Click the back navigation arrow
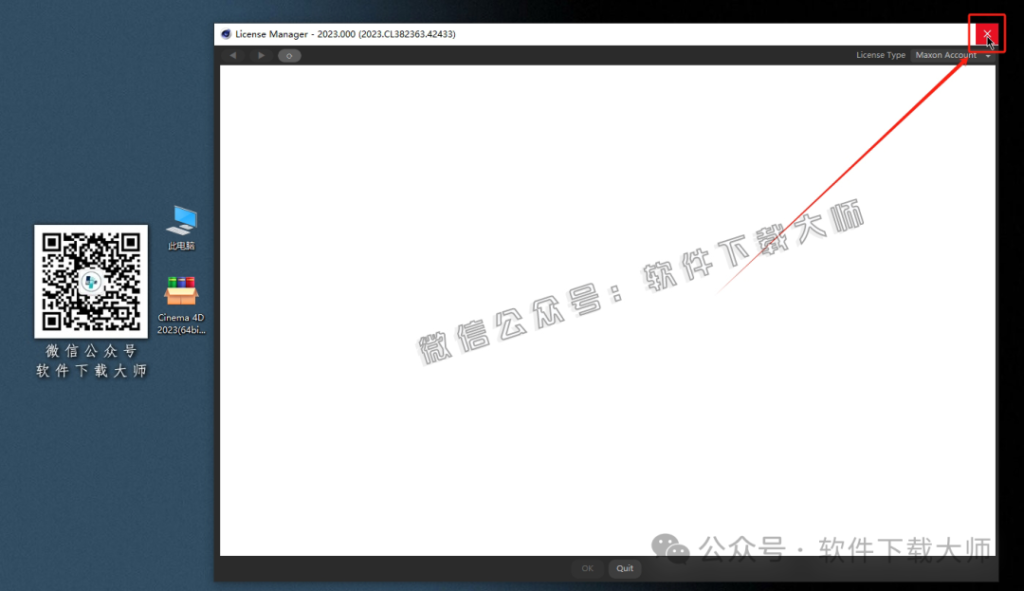 coord(233,55)
